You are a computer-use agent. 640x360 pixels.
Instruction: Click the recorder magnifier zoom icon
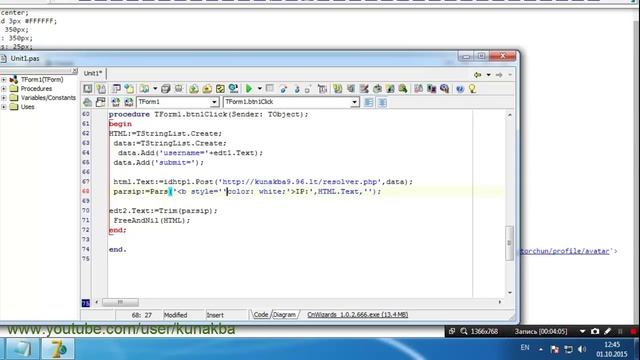coord(464,331)
